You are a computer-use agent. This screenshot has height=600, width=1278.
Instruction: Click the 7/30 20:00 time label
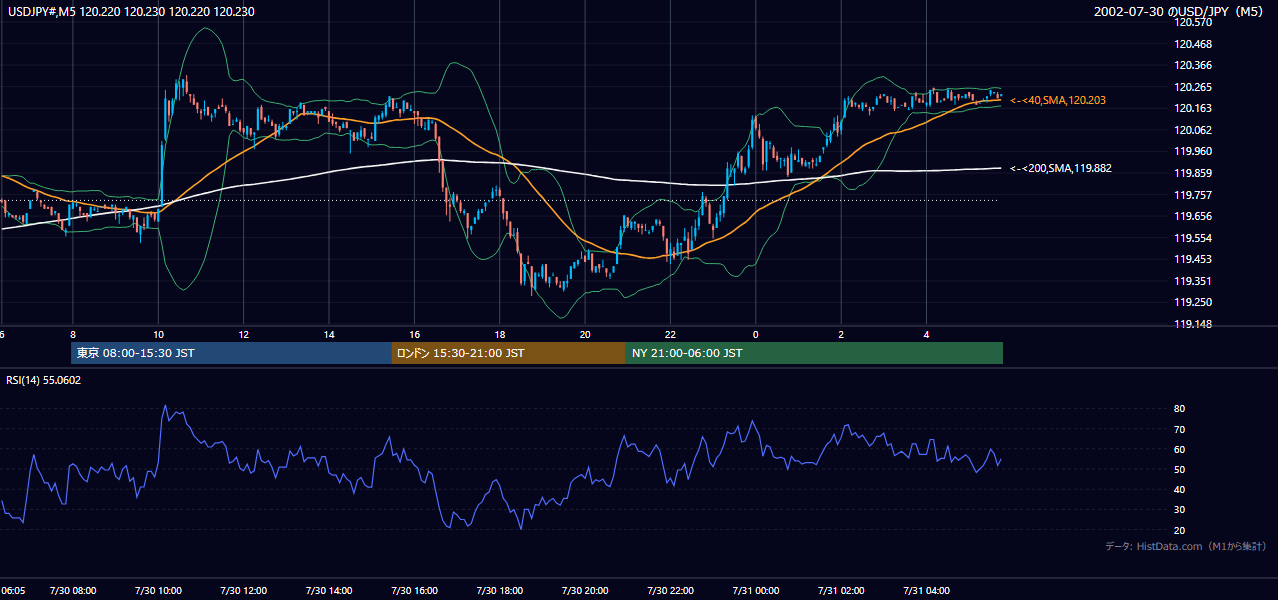(x=585, y=591)
